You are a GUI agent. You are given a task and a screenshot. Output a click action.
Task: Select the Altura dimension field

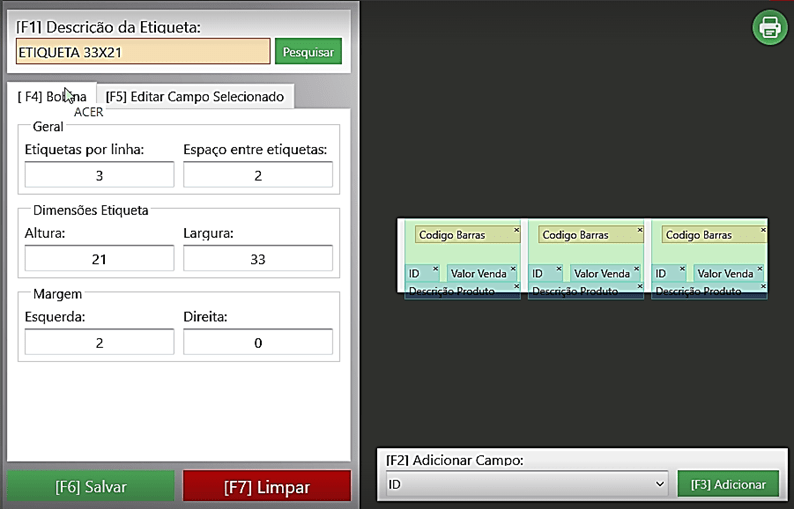click(99, 259)
